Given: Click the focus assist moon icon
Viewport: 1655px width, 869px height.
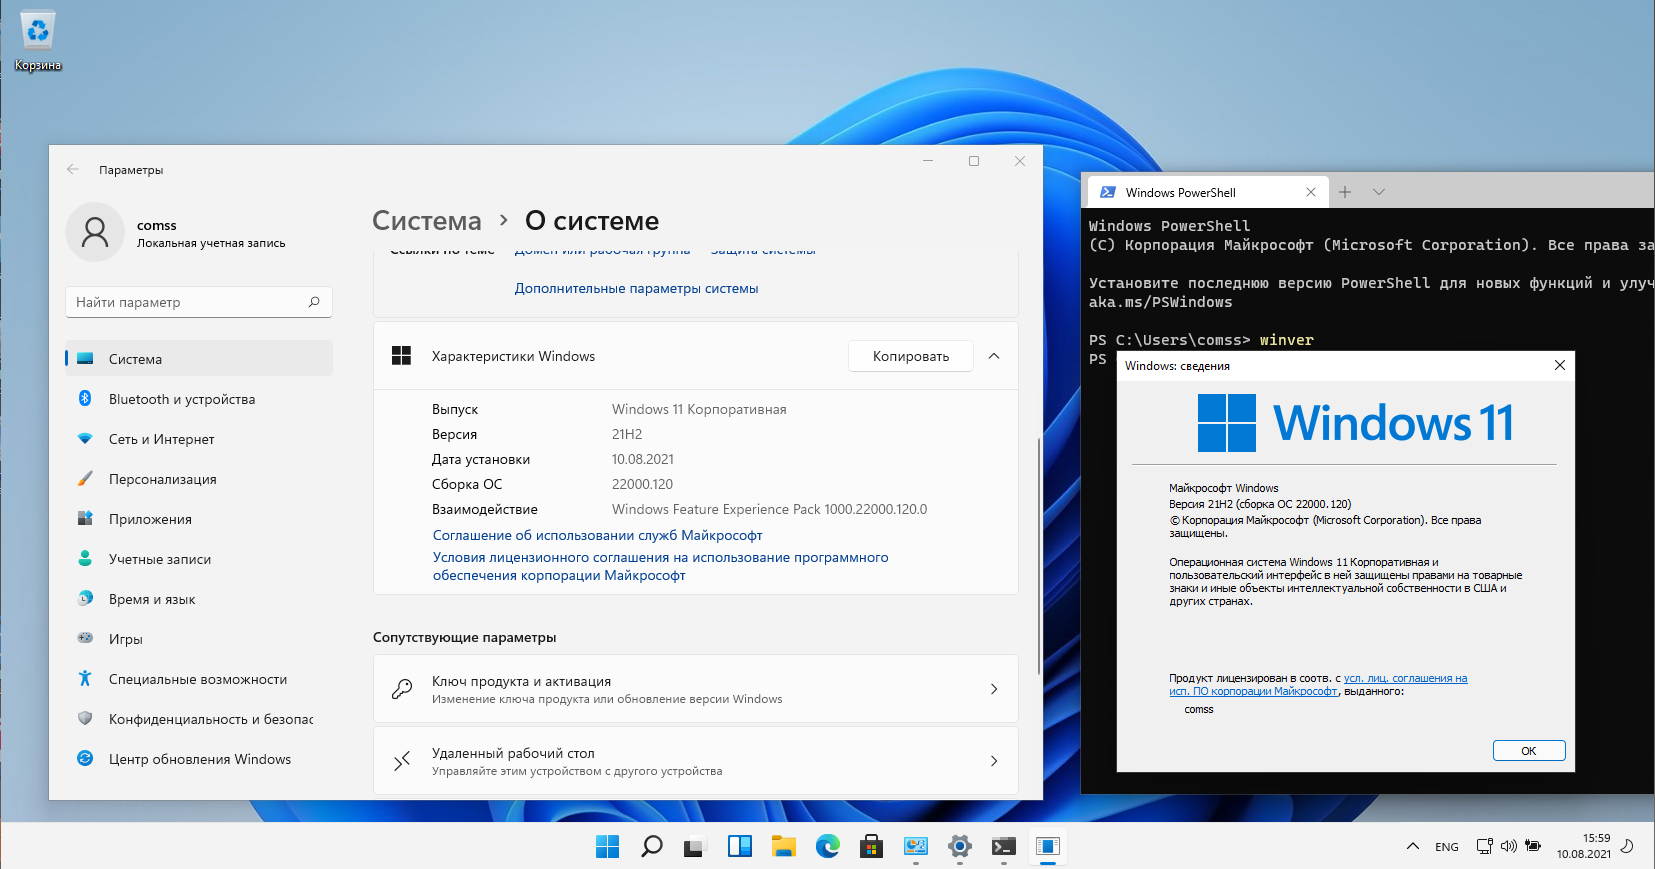Looking at the screenshot, I should tap(1628, 846).
